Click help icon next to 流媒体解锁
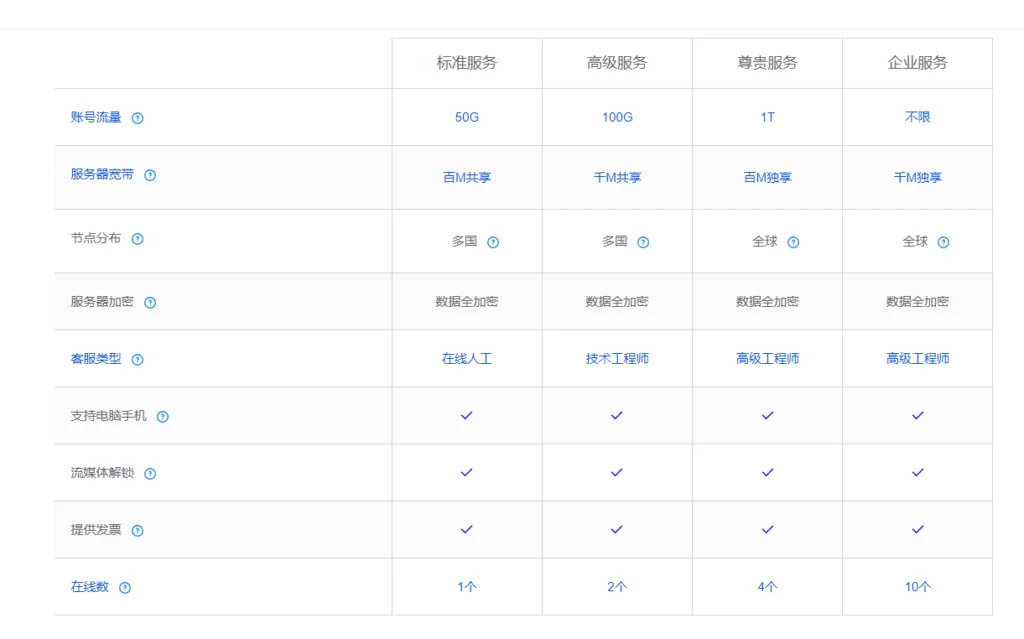The image size is (1024, 639). tap(150, 474)
